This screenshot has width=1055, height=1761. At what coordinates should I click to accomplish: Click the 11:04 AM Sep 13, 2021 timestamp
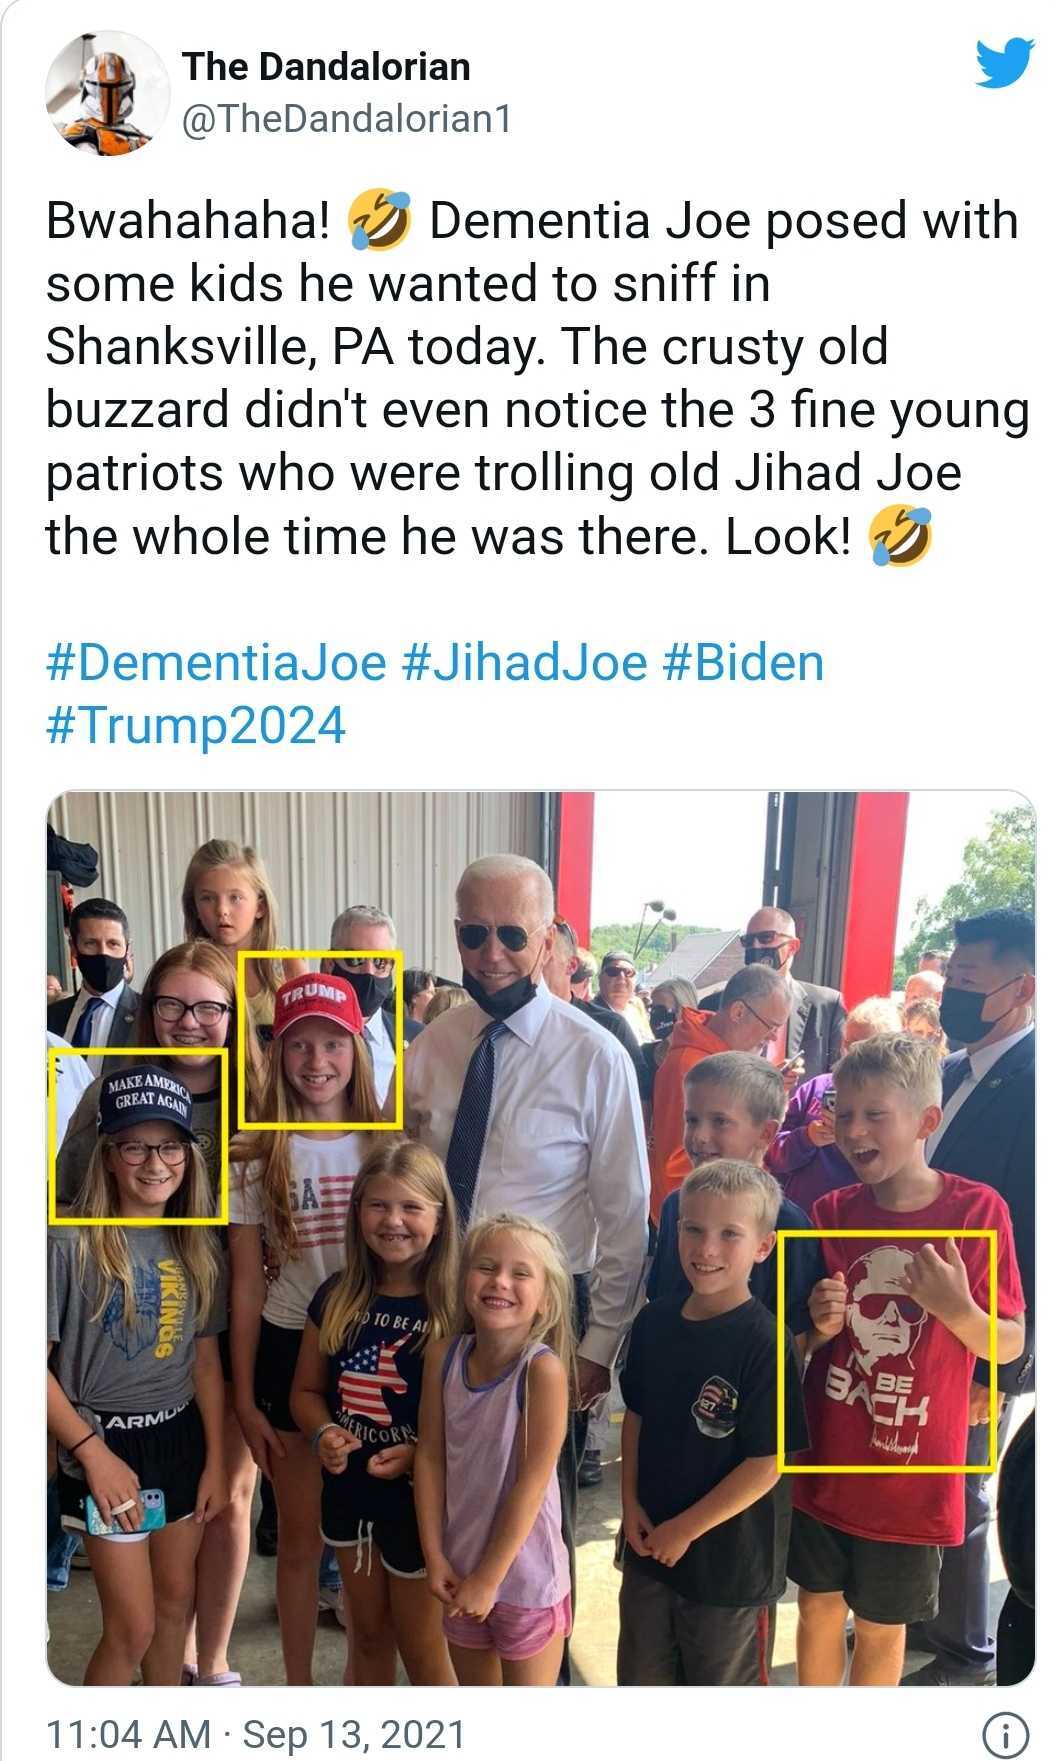pos(256,1734)
